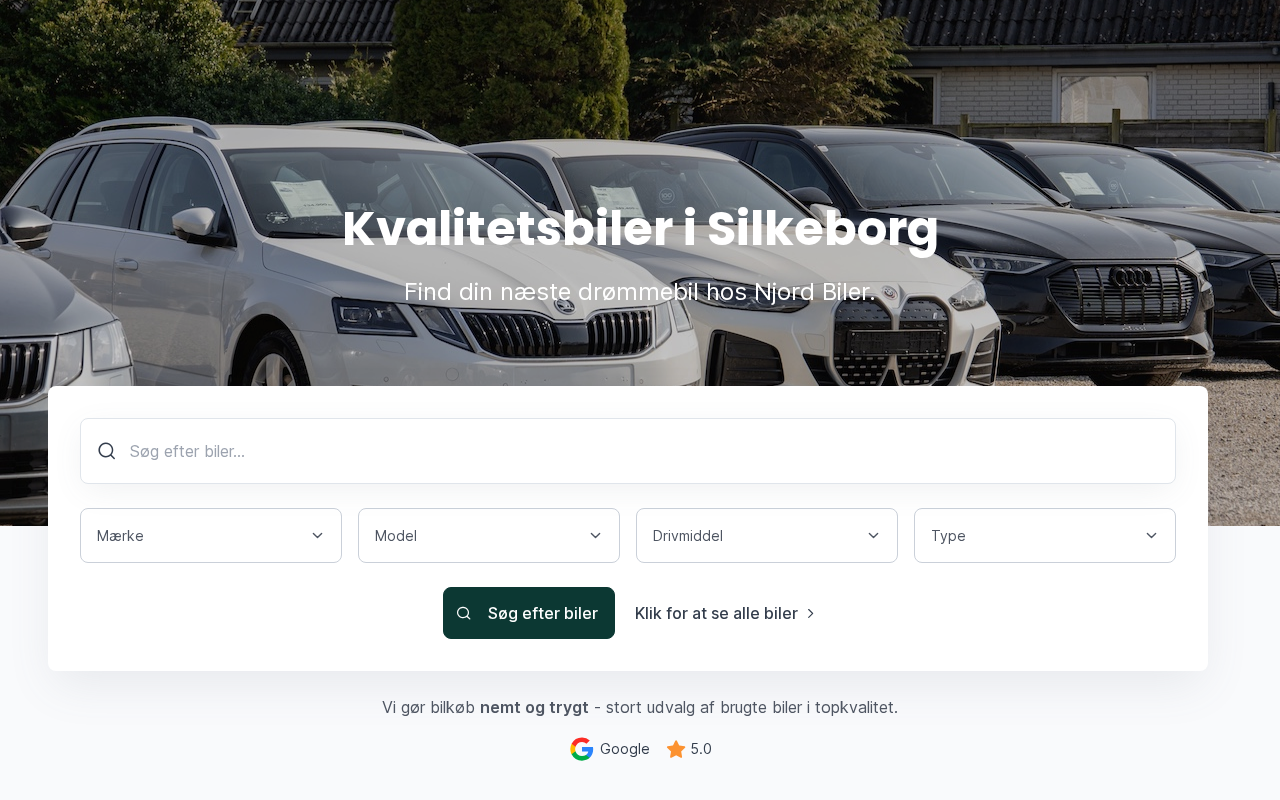Image resolution: width=1280 pixels, height=800 pixels.
Task: Click the orange rating star icon
Action: 676,749
